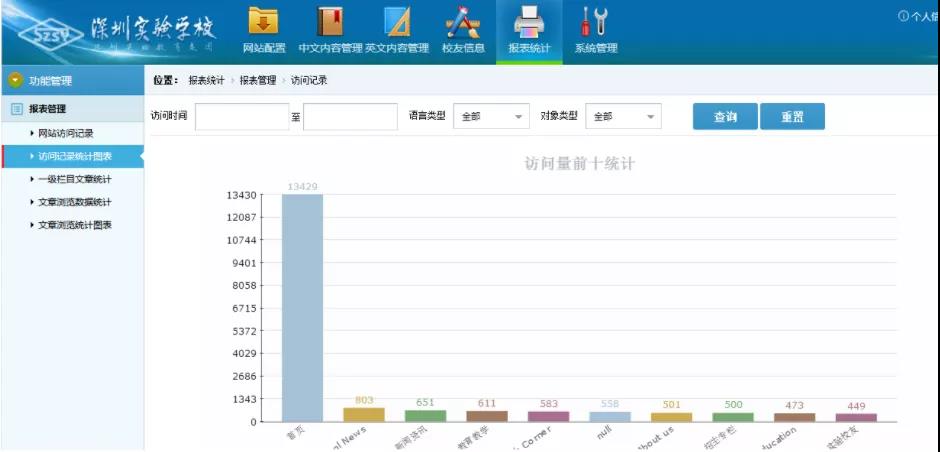Click the green bar labeled 651
The height and width of the screenshot is (452, 940).
(x=426, y=416)
